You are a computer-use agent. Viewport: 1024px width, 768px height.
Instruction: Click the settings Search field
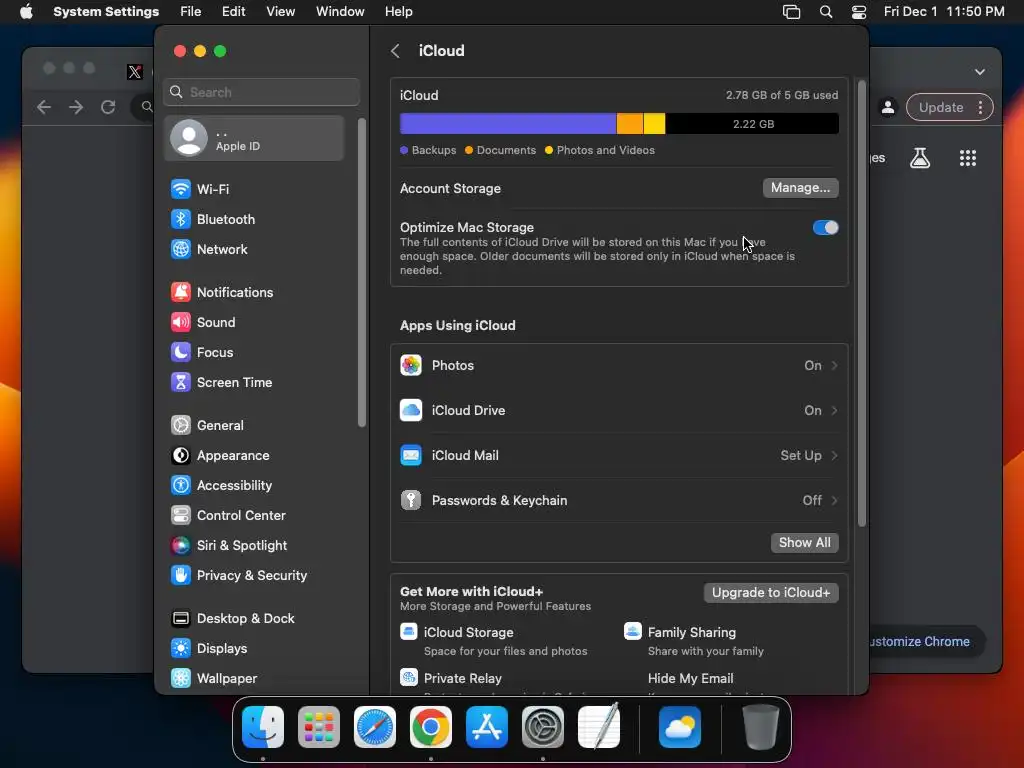pyautogui.click(x=261, y=92)
